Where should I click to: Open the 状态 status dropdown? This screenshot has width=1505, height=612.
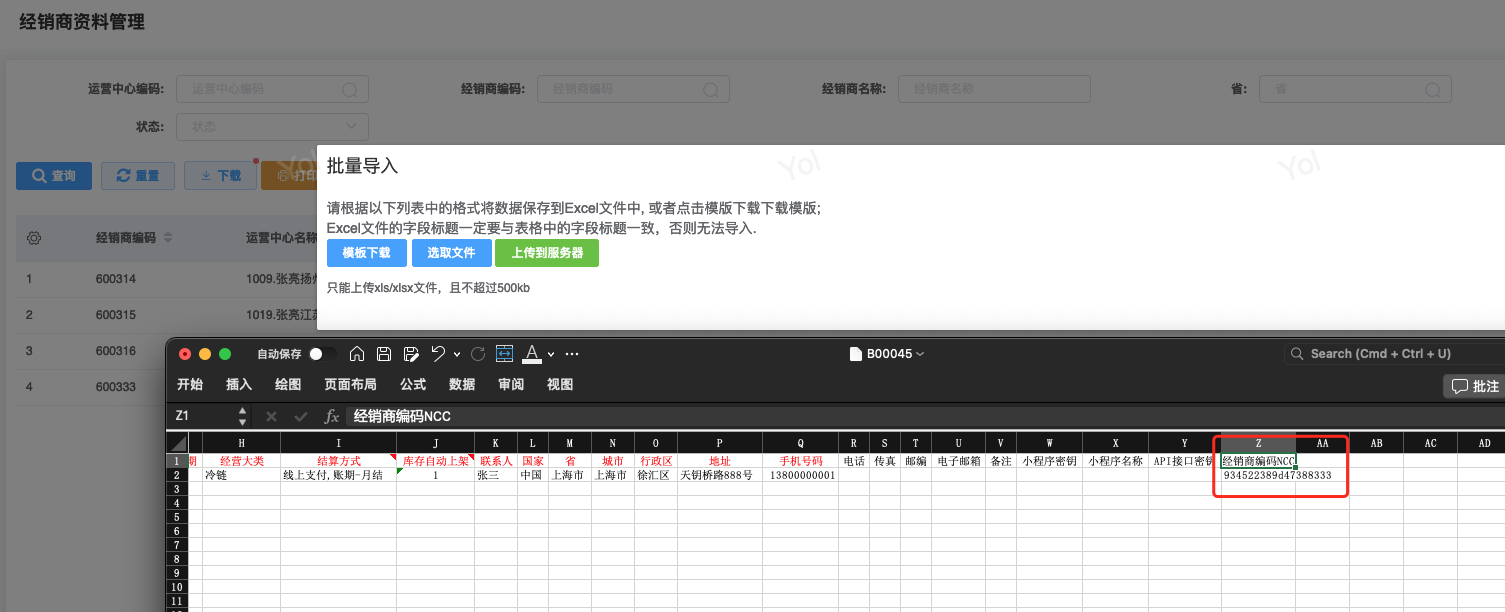(x=272, y=127)
